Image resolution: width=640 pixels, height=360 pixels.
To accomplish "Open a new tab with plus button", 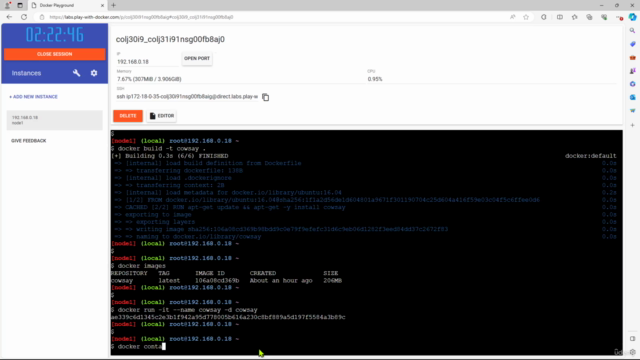I will [113, 5].
